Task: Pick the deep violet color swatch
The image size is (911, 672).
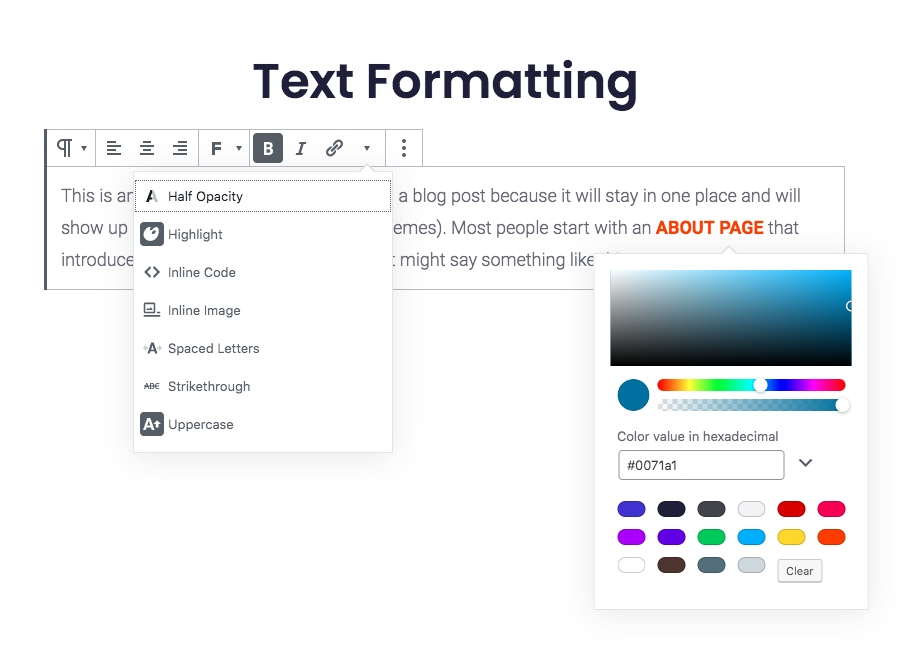Action: (x=672, y=537)
